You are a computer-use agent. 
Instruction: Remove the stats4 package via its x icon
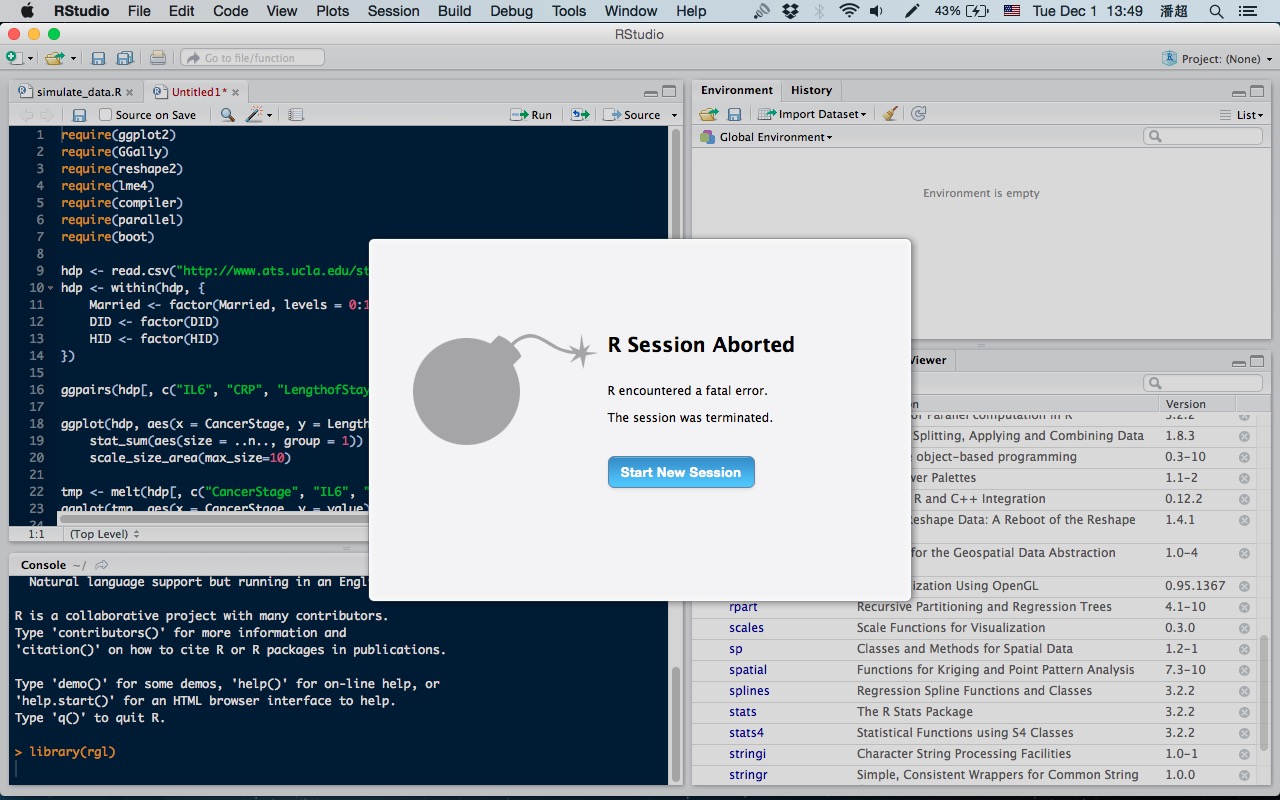(1244, 733)
